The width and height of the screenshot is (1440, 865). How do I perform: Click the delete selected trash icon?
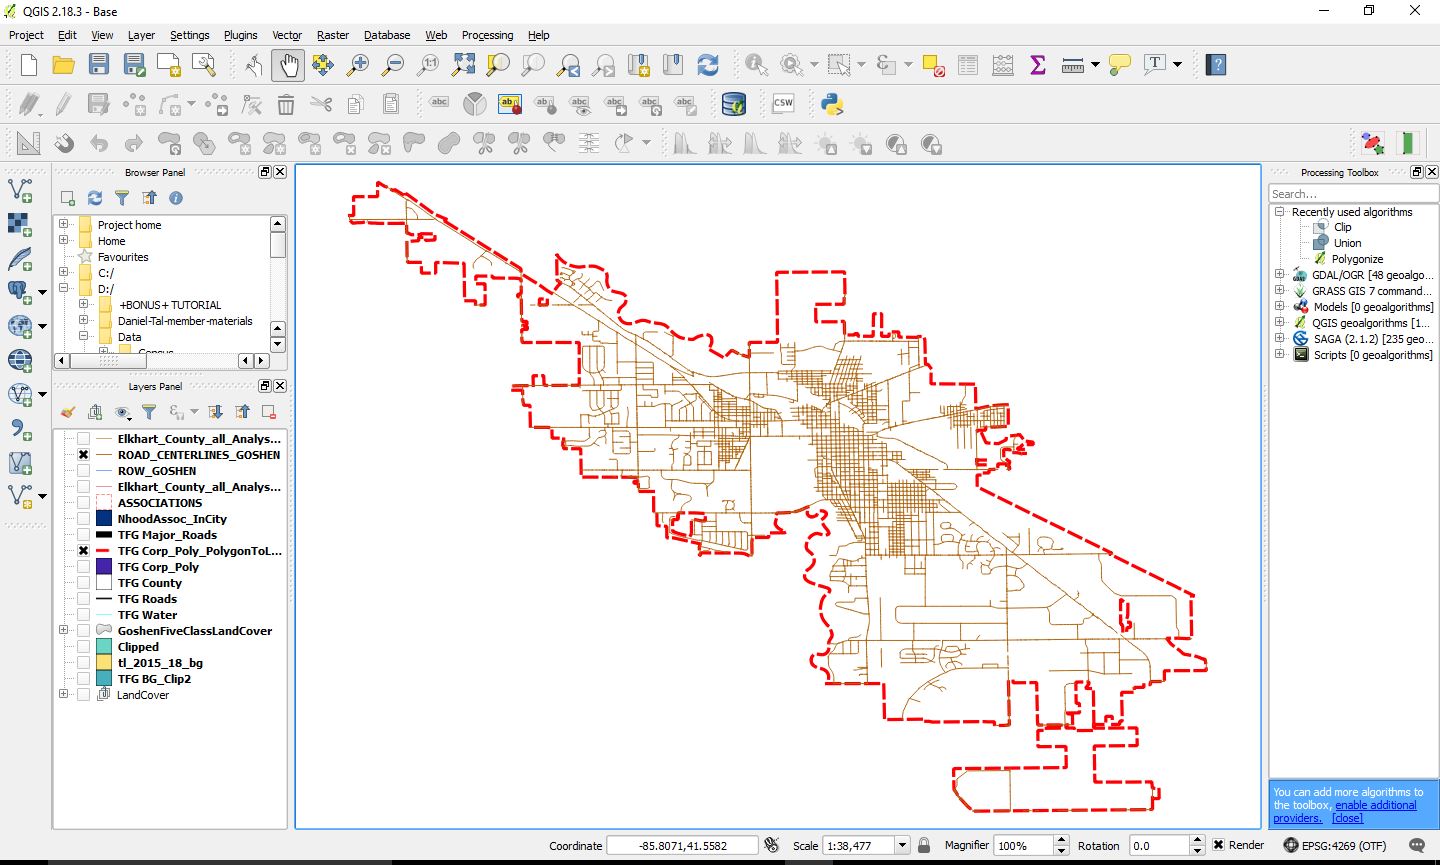286,104
